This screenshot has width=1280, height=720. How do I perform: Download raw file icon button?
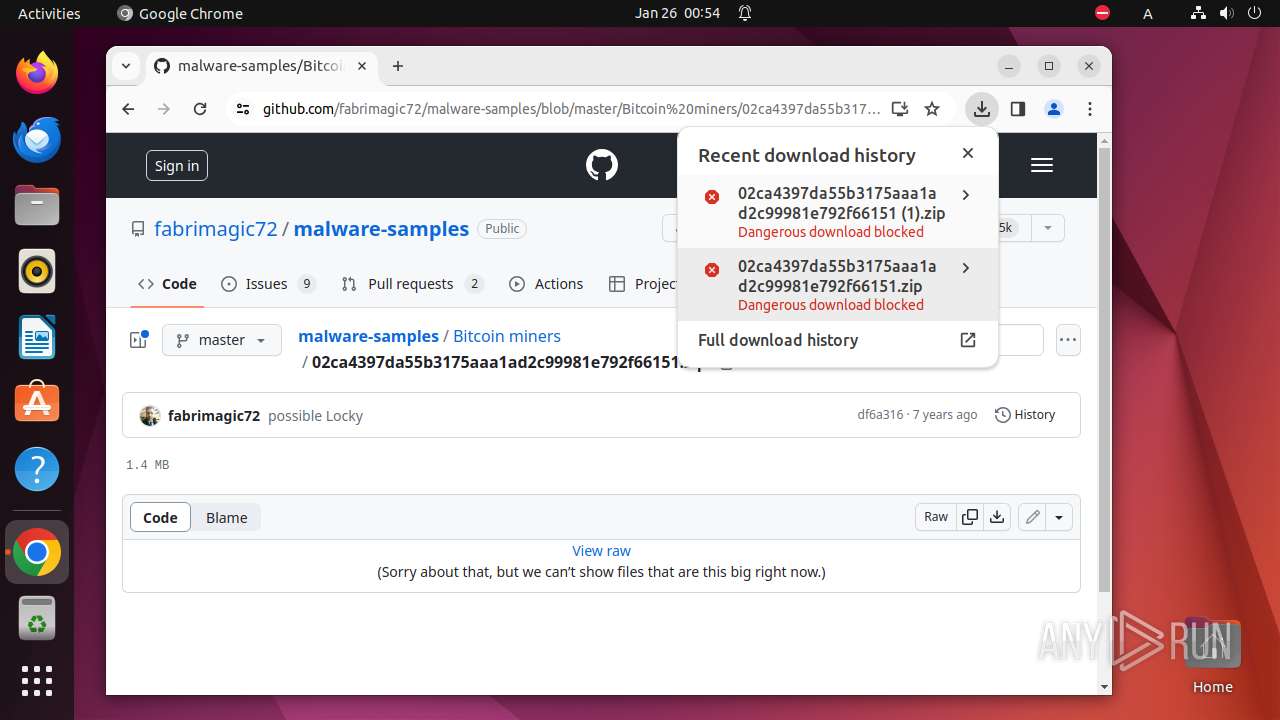997,517
